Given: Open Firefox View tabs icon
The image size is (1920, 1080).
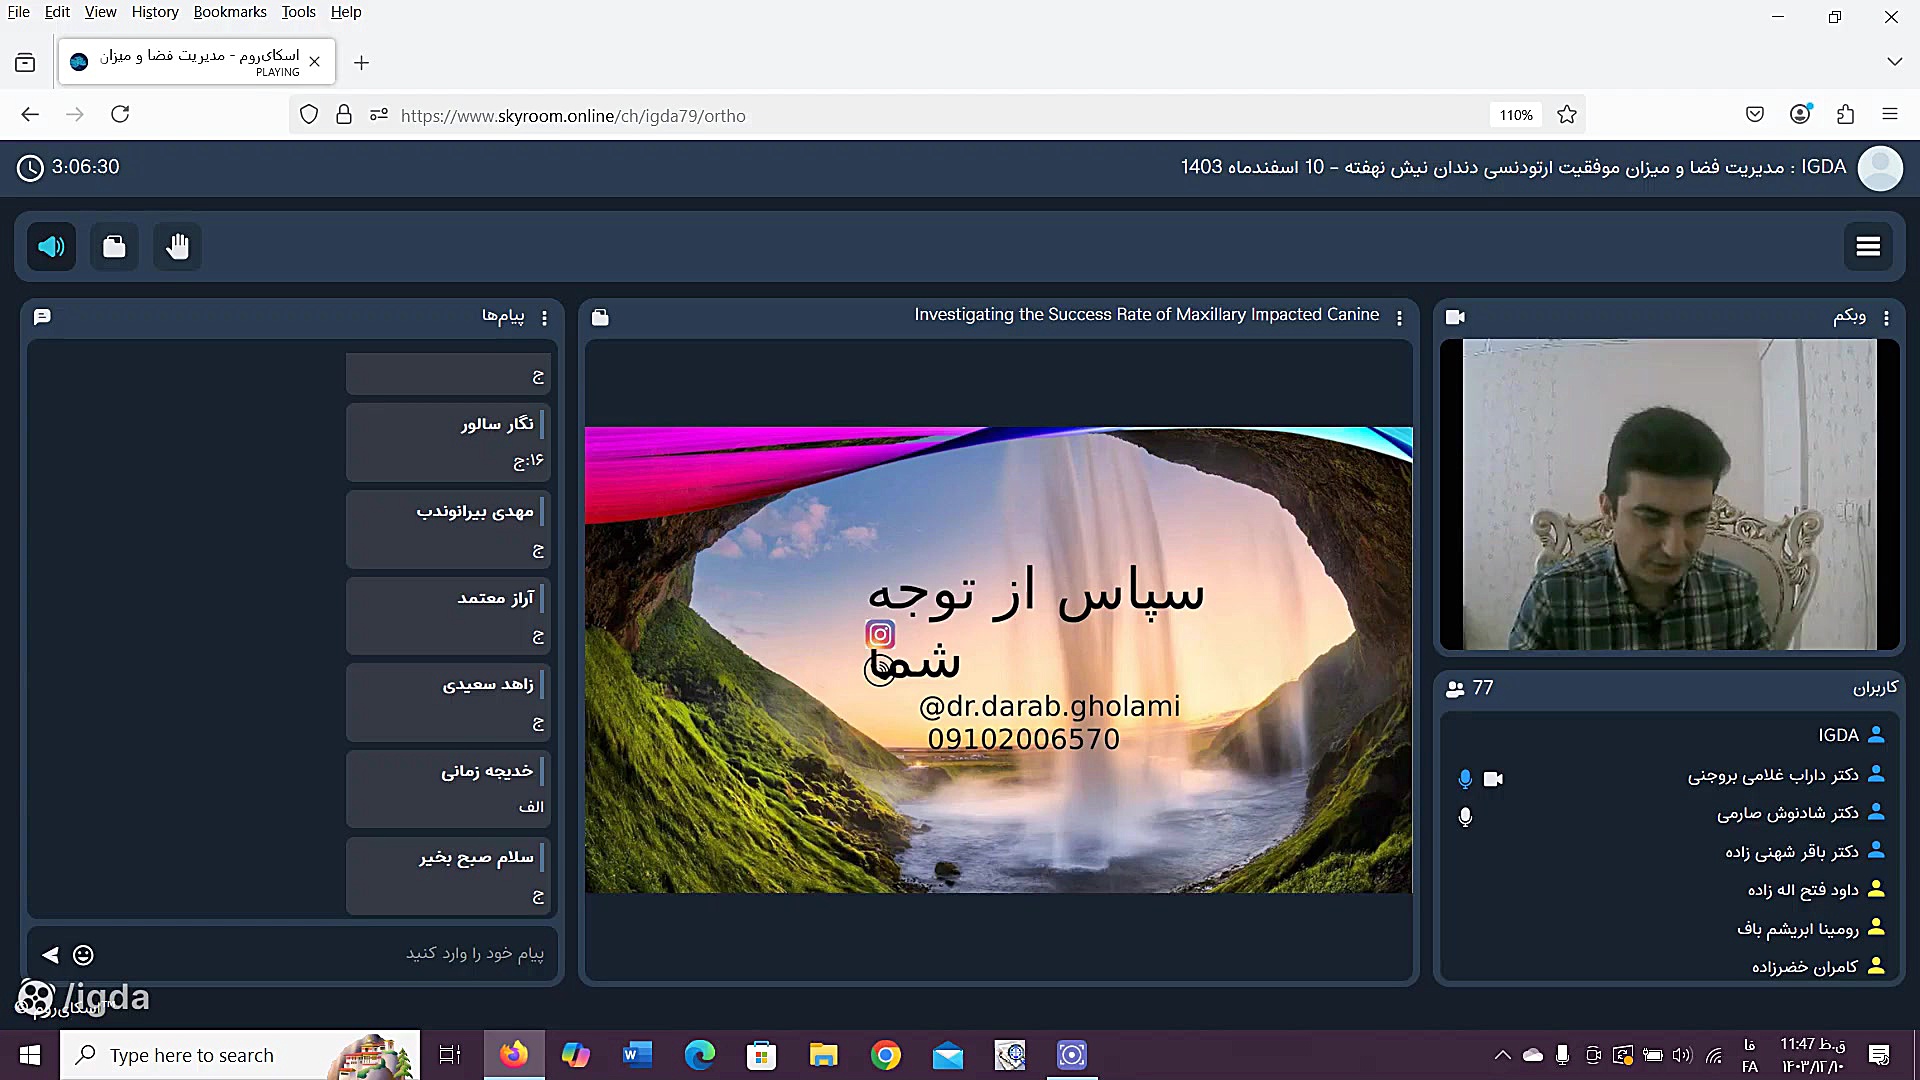Looking at the screenshot, I should (25, 63).
